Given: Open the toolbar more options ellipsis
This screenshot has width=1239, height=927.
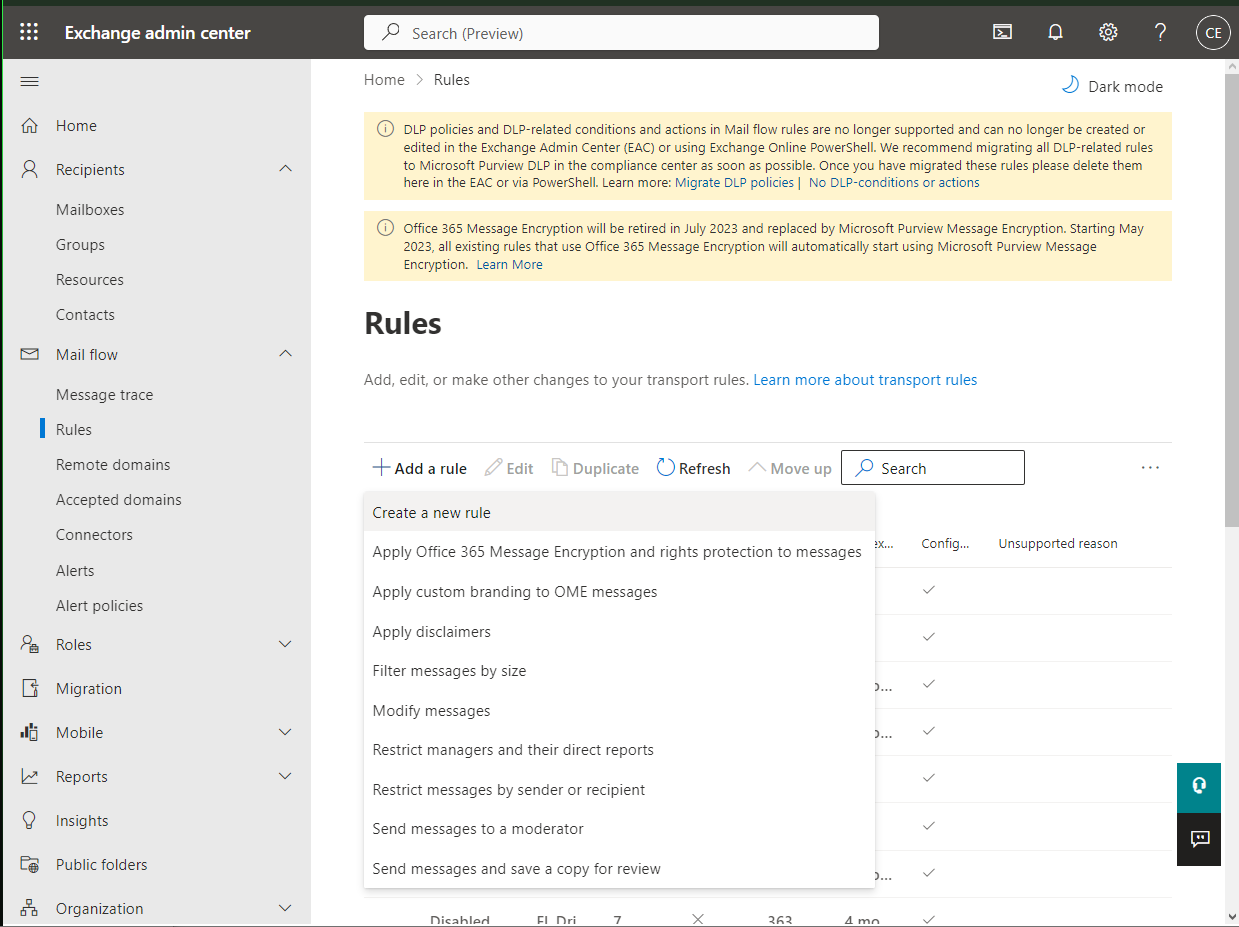Looking at the screenshot, I should point(1150,467).
